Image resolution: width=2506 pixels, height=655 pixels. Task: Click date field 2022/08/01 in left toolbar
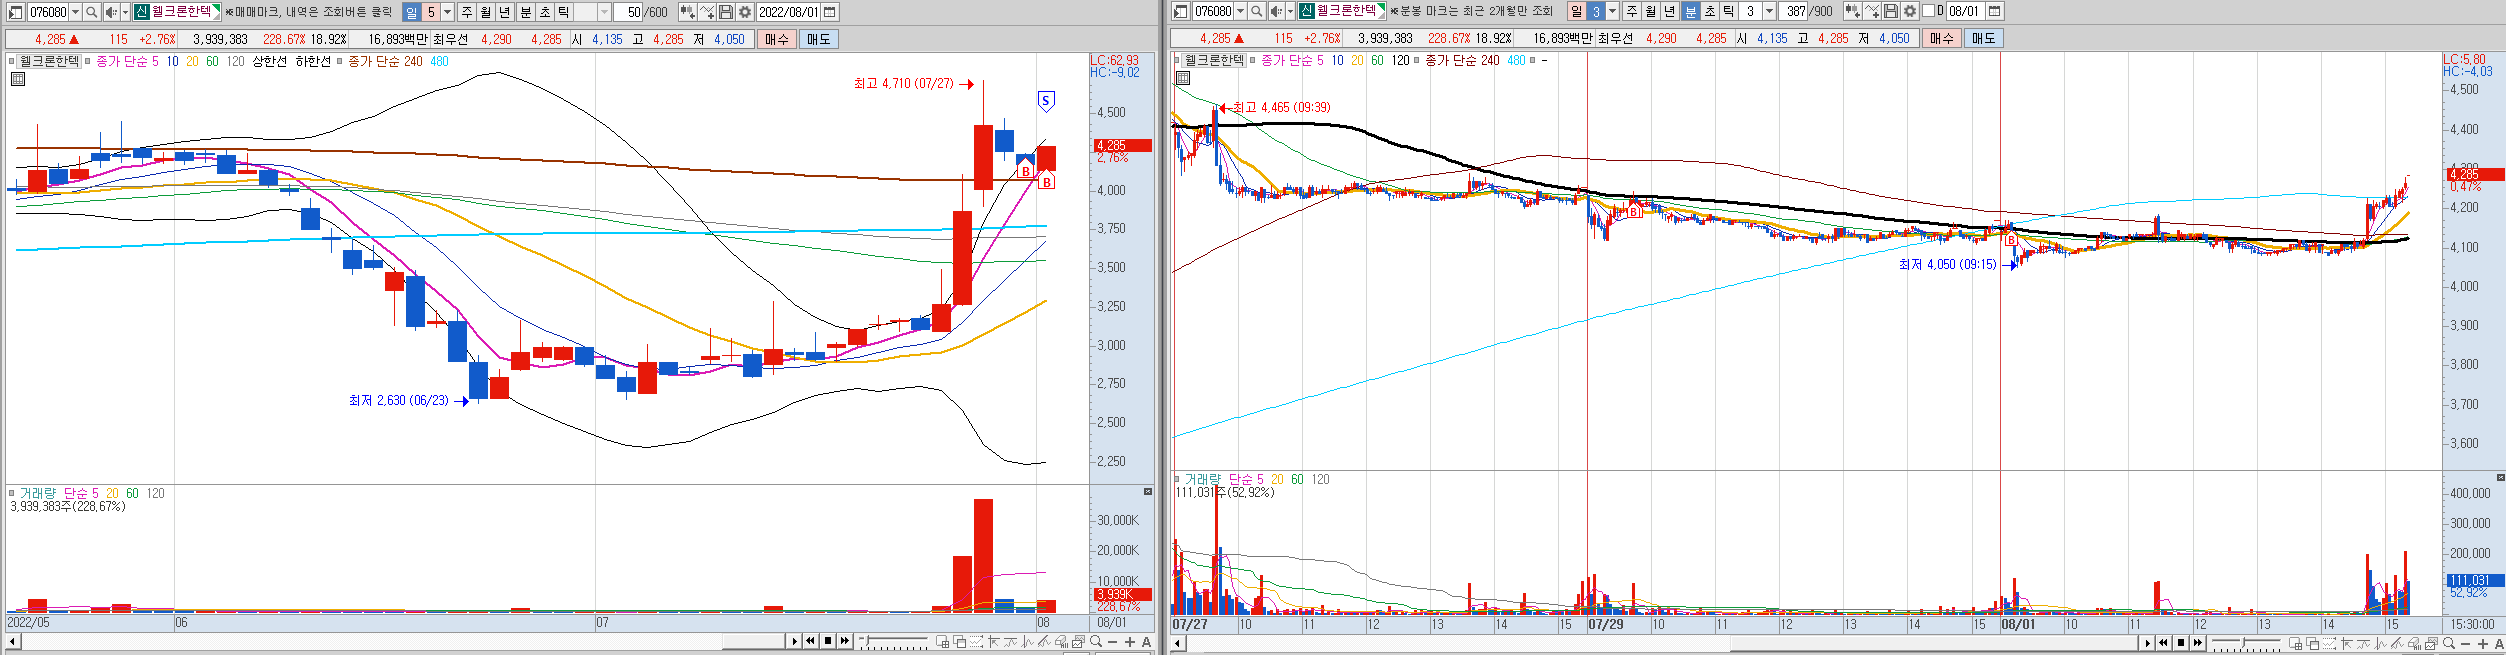point(788,12)
